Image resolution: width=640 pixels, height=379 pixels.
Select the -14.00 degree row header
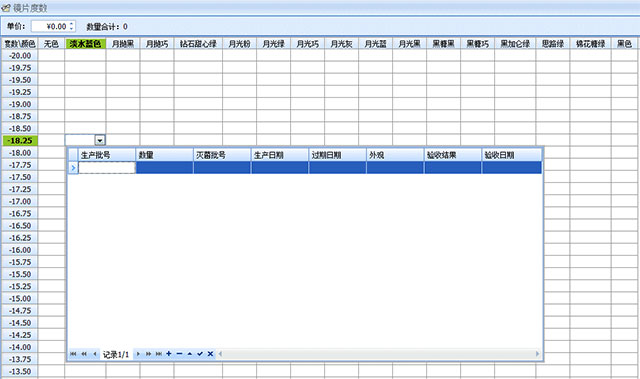click(x=20, y=347)
